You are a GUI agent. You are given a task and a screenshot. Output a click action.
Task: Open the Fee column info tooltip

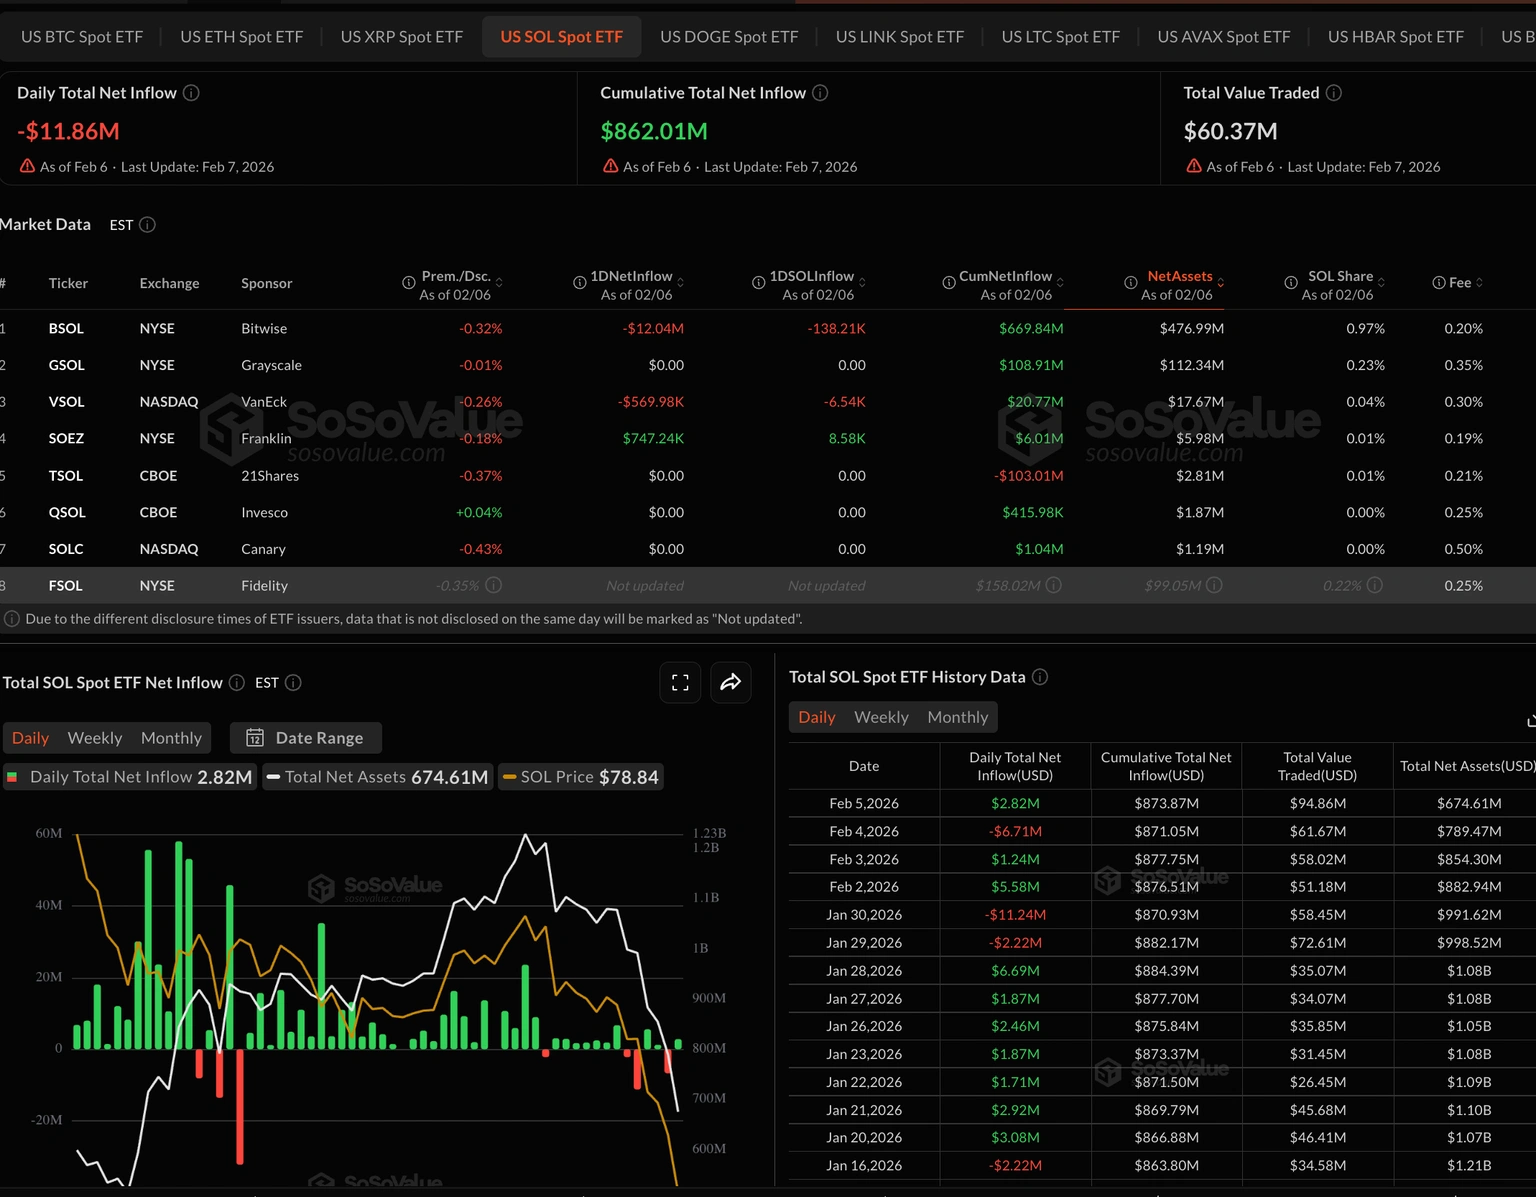1438,282
